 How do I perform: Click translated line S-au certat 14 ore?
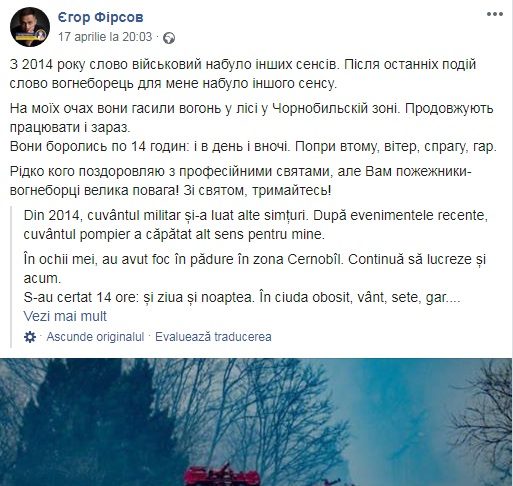242,297
